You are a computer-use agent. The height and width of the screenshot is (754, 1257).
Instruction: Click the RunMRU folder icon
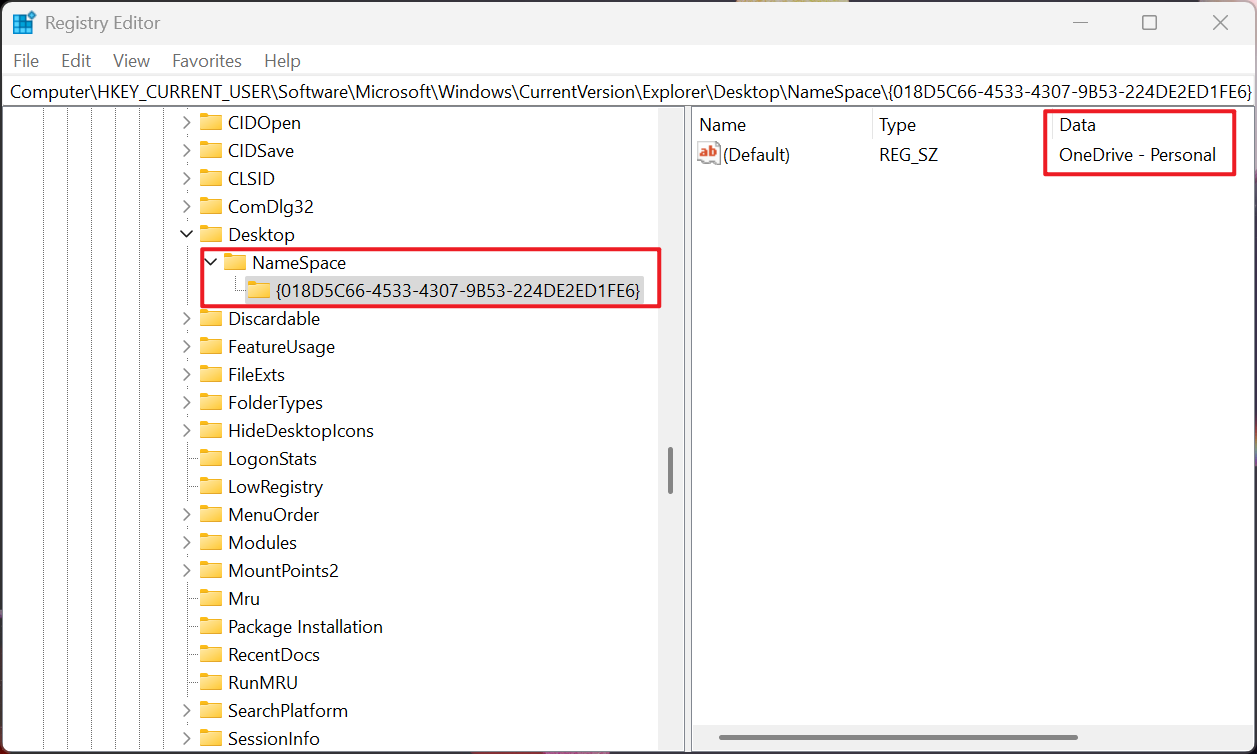(x=210, y=683)
